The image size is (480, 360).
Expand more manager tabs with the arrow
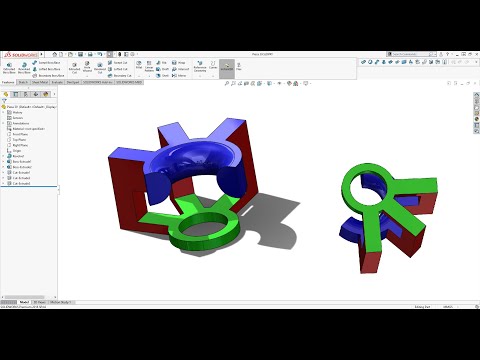pos(54,94)
